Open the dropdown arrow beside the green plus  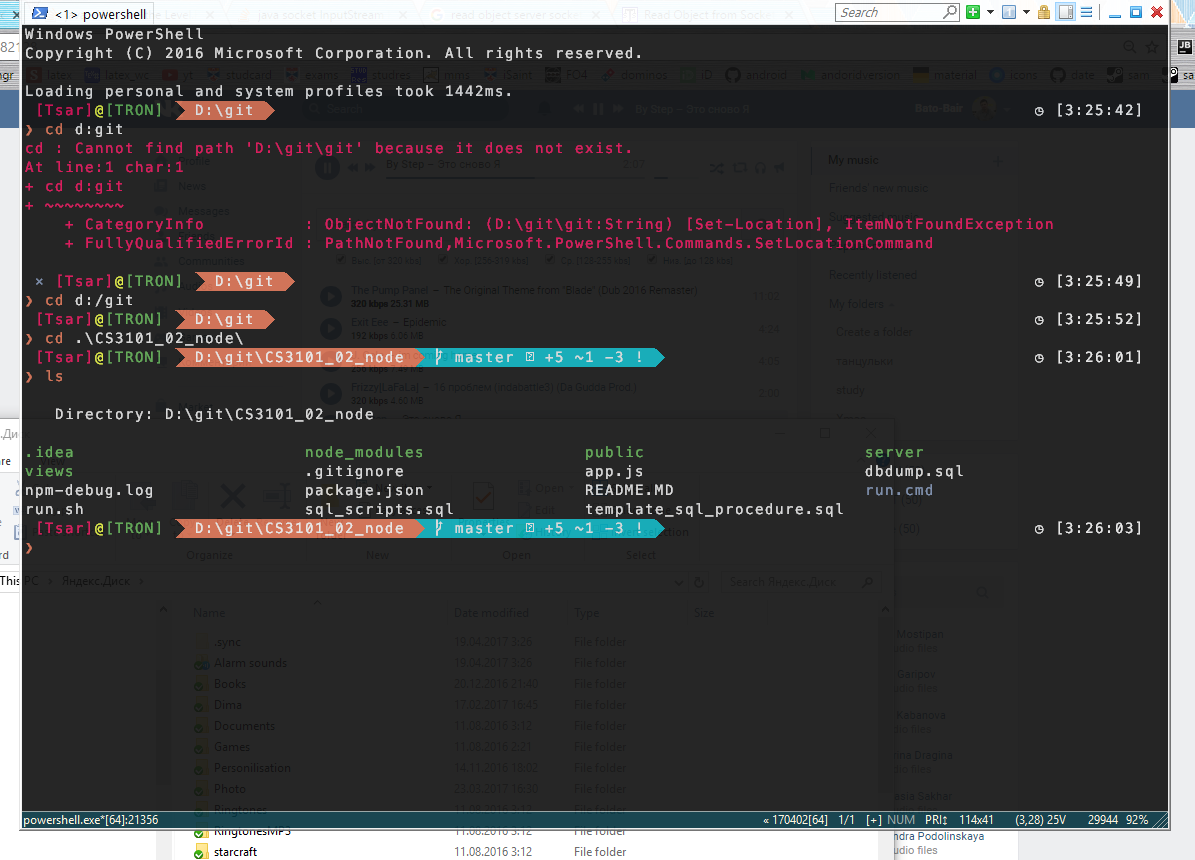(990, 12)
